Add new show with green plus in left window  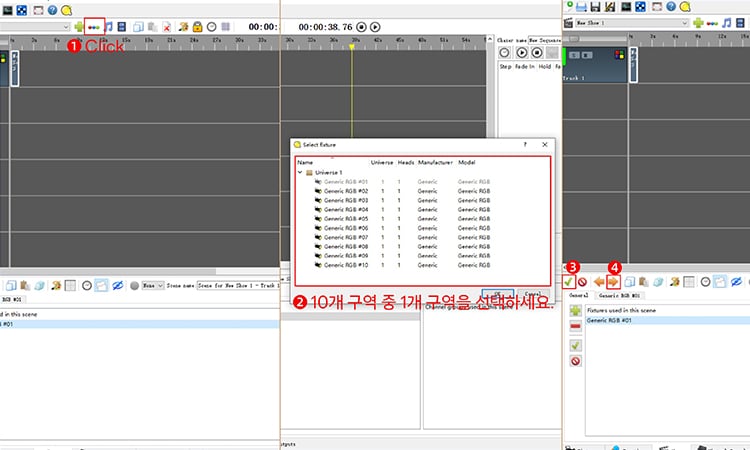[79, 27]
